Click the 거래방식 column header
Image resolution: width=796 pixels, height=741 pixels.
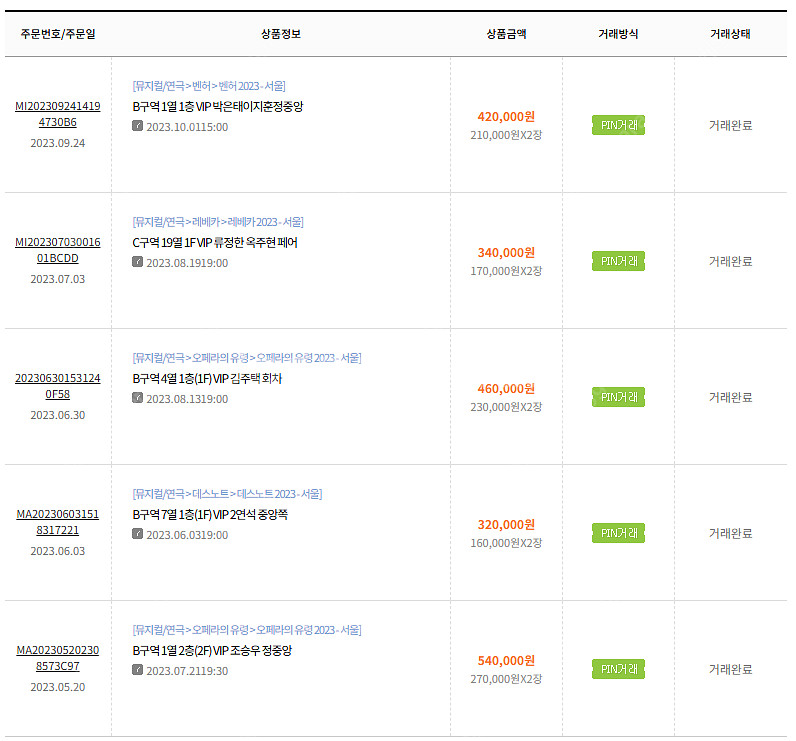618,34
